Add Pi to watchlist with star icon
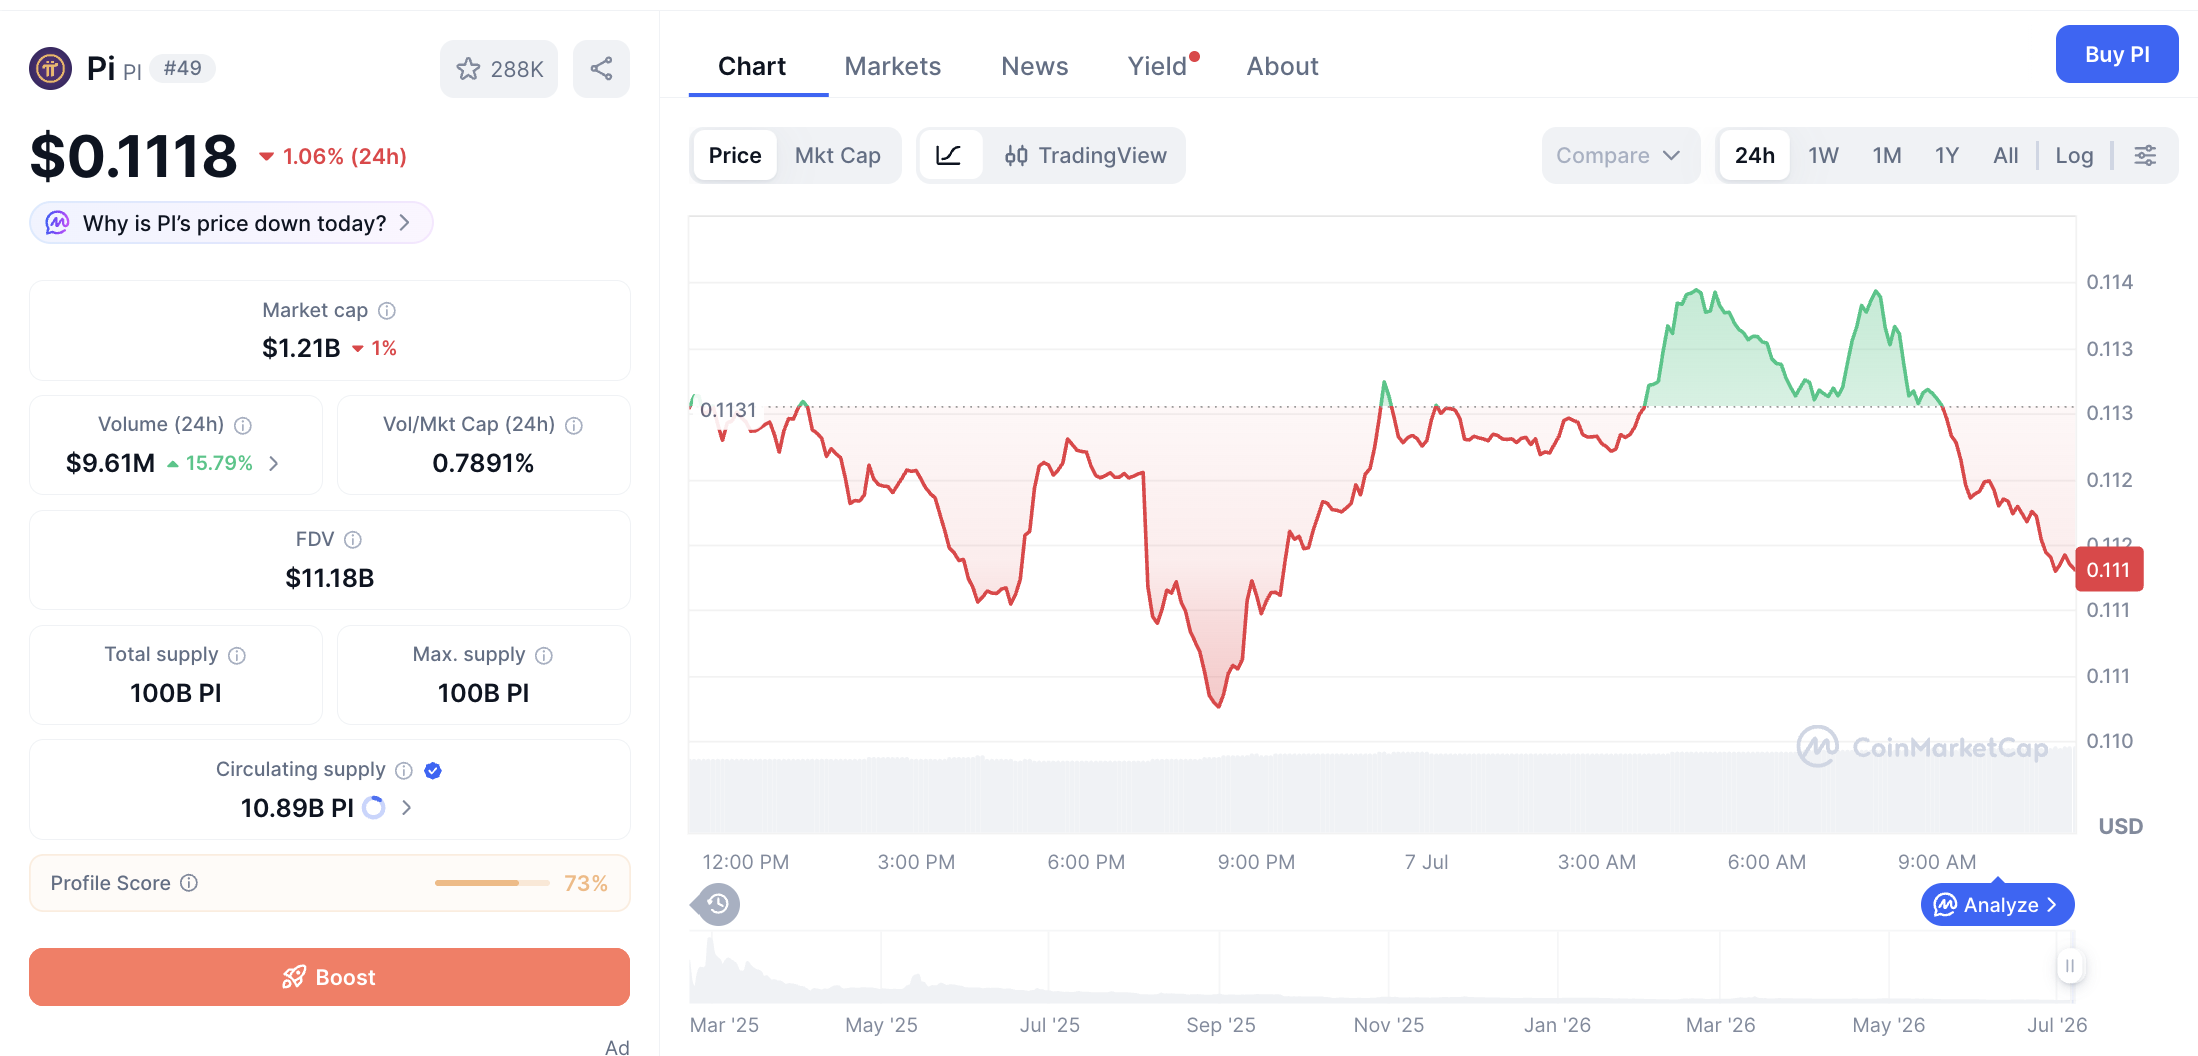 tap(499, 69)
